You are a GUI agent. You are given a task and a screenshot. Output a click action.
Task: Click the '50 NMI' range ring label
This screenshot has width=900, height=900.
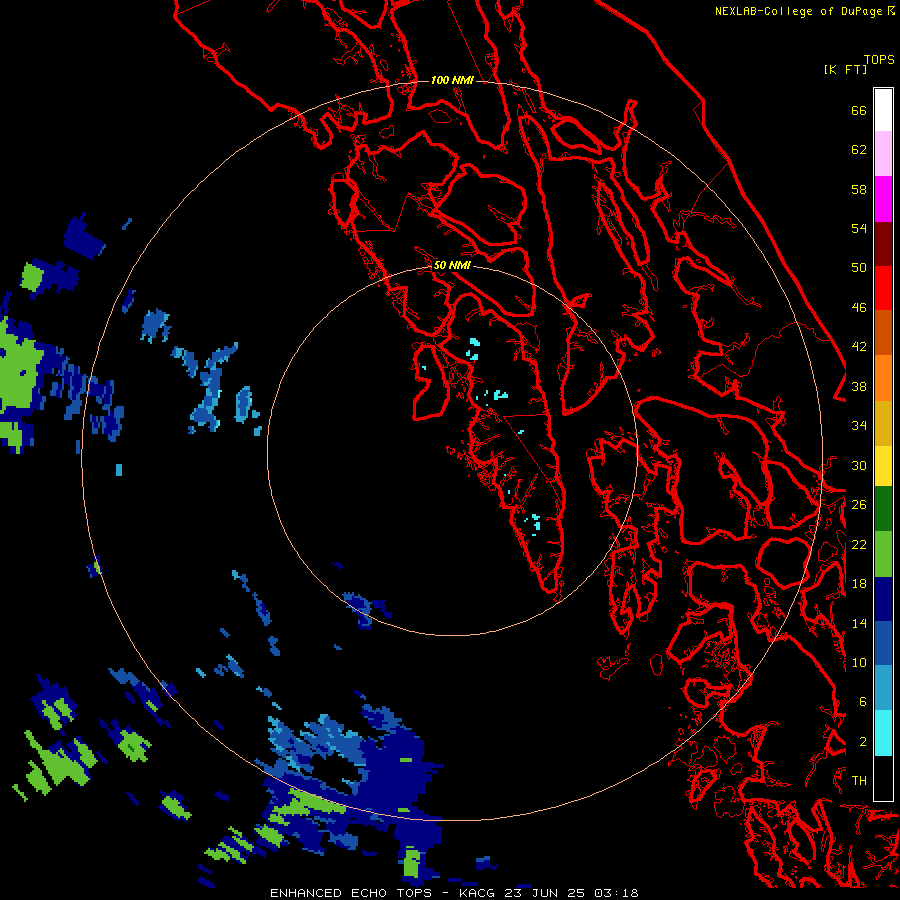452,265
